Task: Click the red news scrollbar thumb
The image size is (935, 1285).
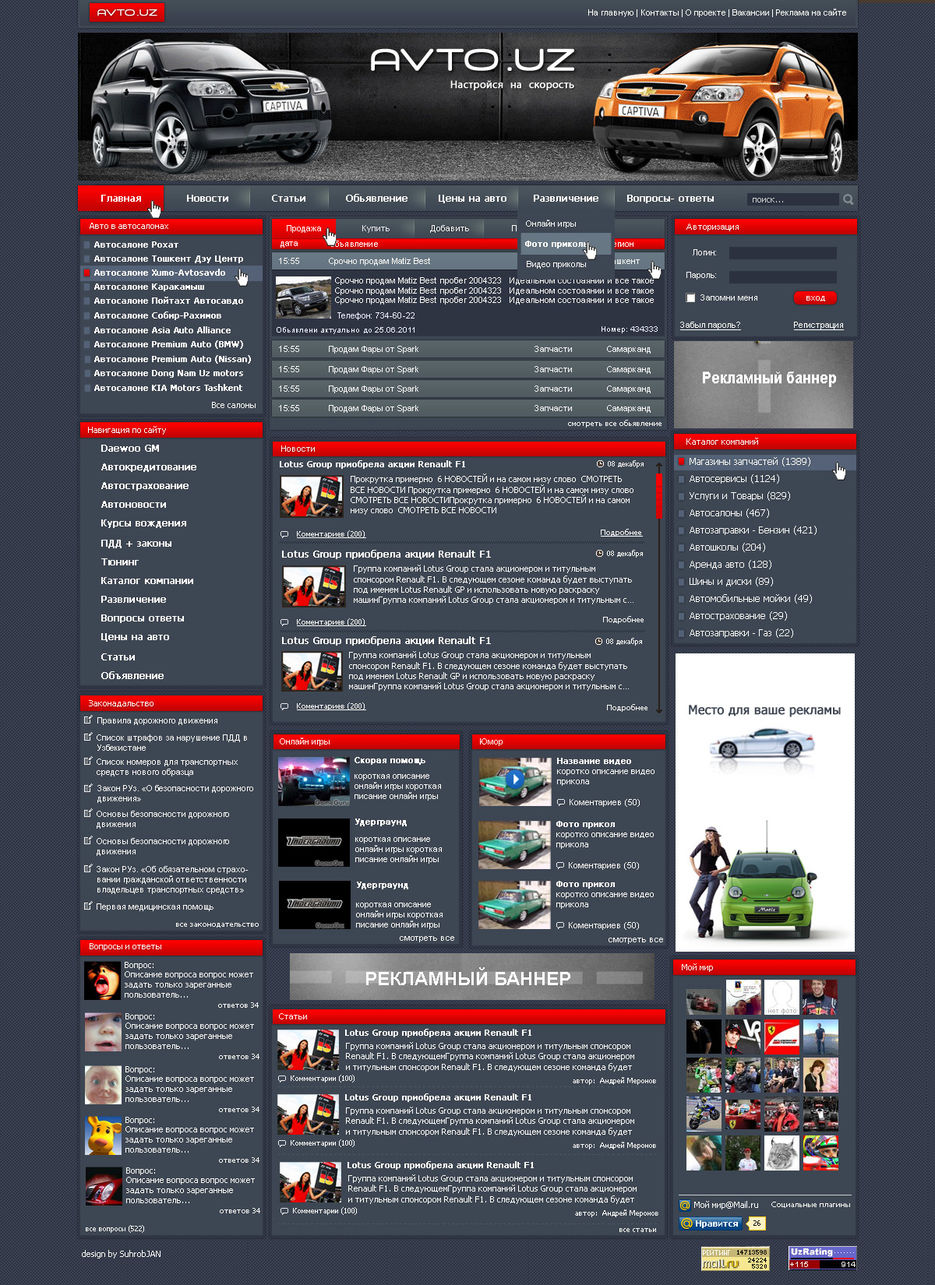Action: pyautogui.click(x=659, y=496)
